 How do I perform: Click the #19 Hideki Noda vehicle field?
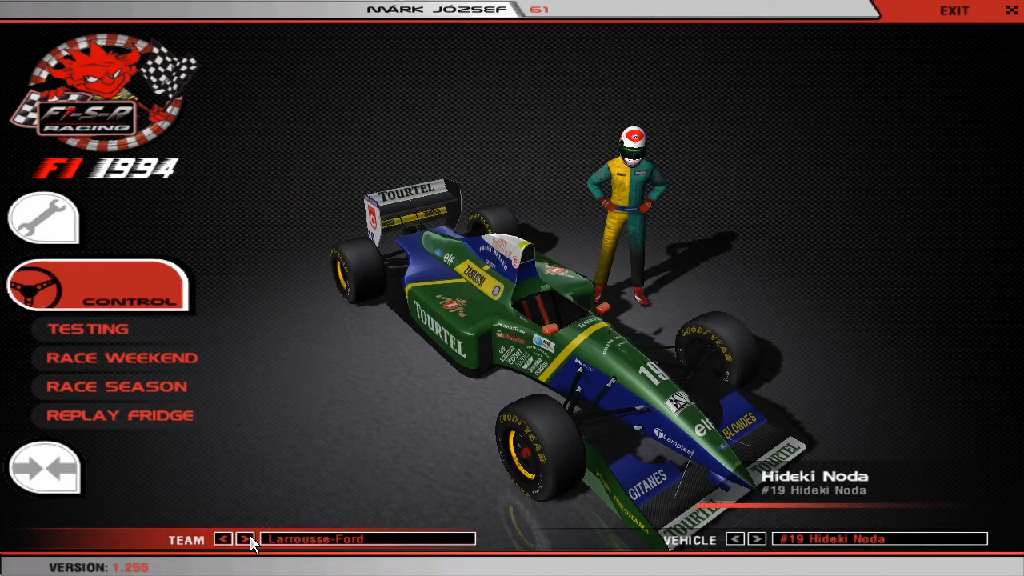pos(880,539)
